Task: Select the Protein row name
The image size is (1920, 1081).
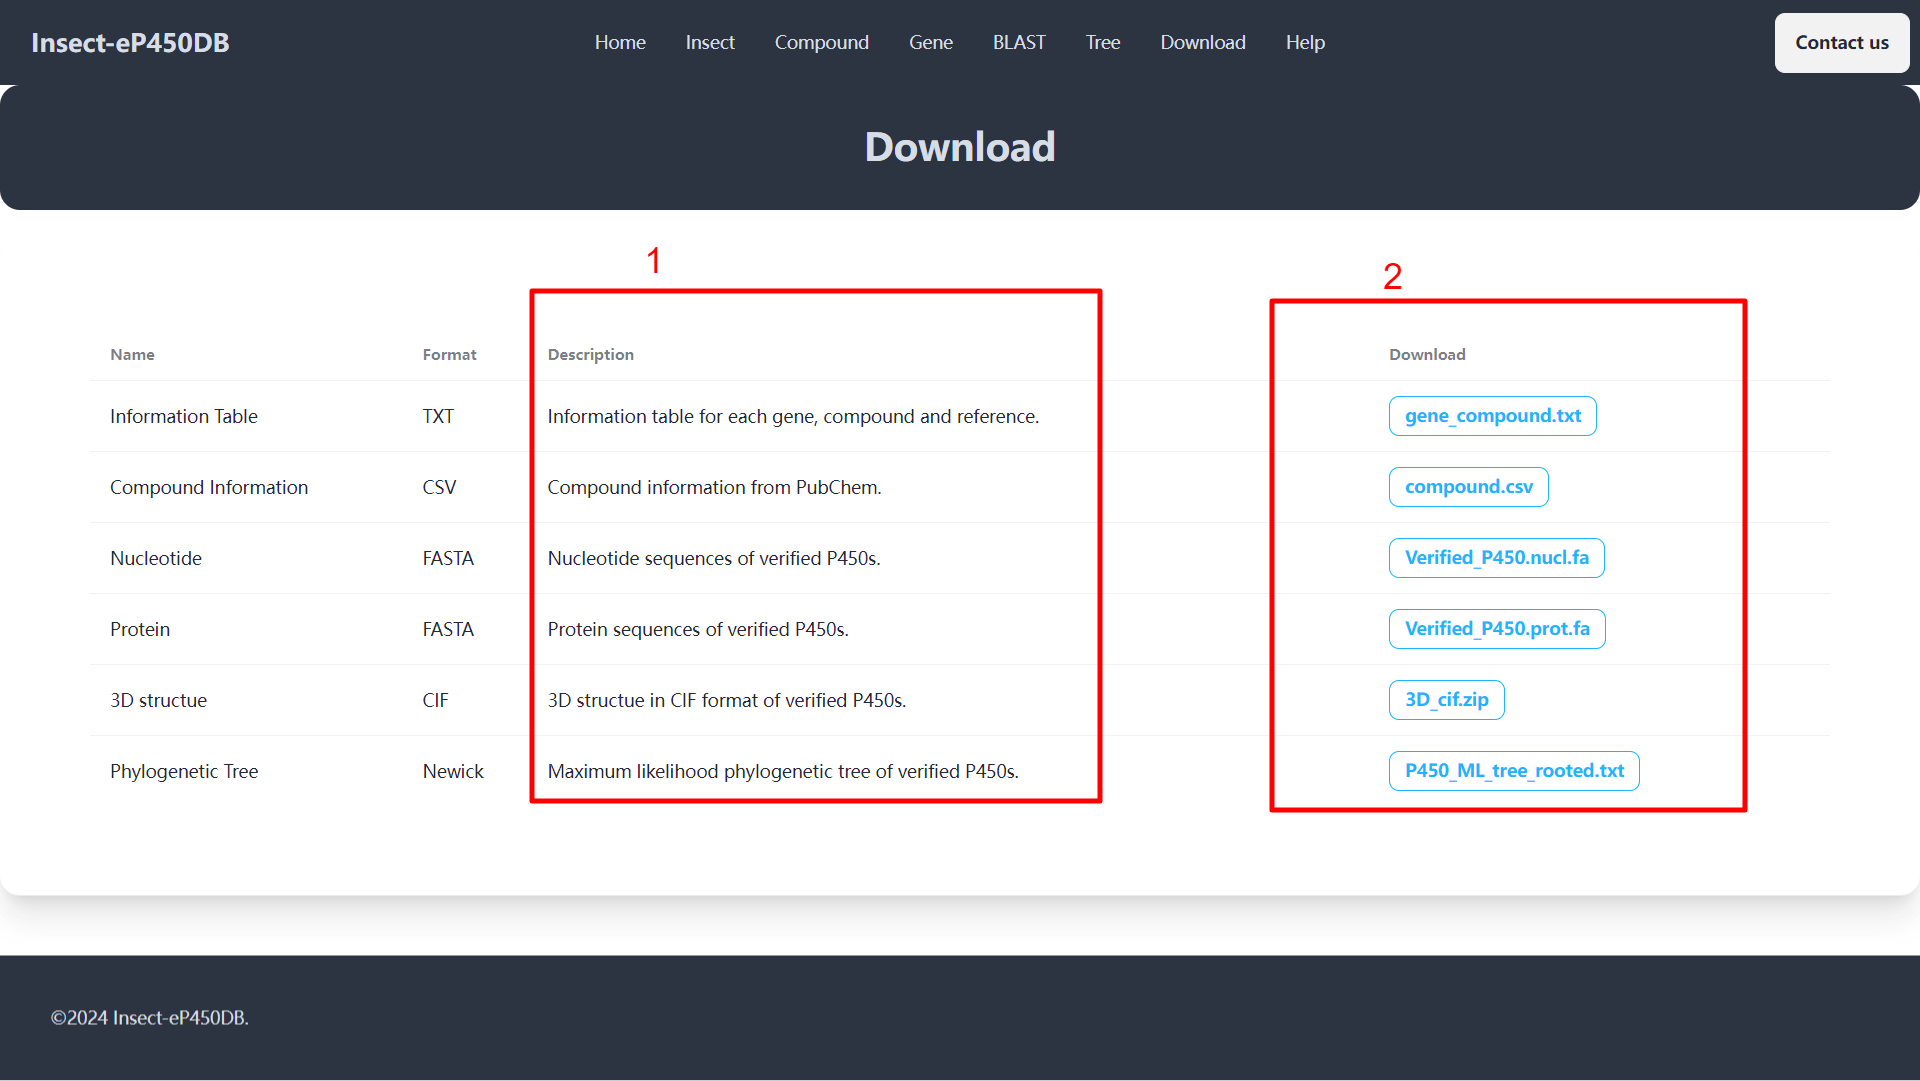Action: [140, 630]
